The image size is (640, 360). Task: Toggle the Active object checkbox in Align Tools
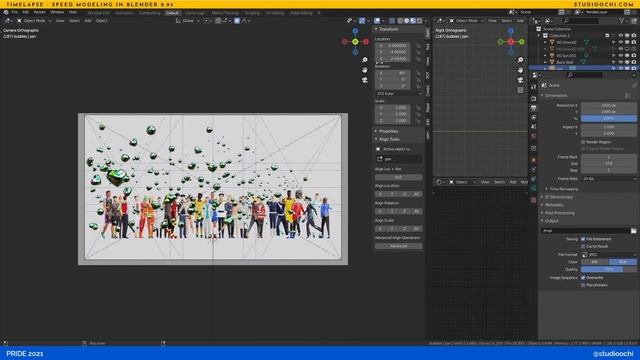point(378,149)
